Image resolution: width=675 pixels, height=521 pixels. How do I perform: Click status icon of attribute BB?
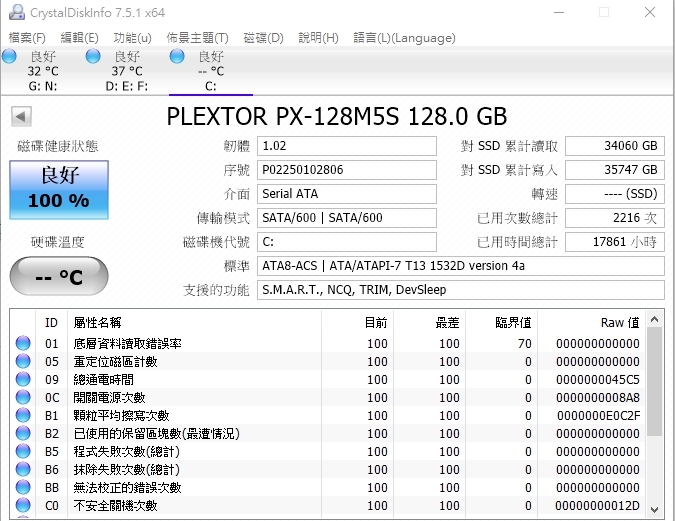pyautogui.click(x=23, y=487)
